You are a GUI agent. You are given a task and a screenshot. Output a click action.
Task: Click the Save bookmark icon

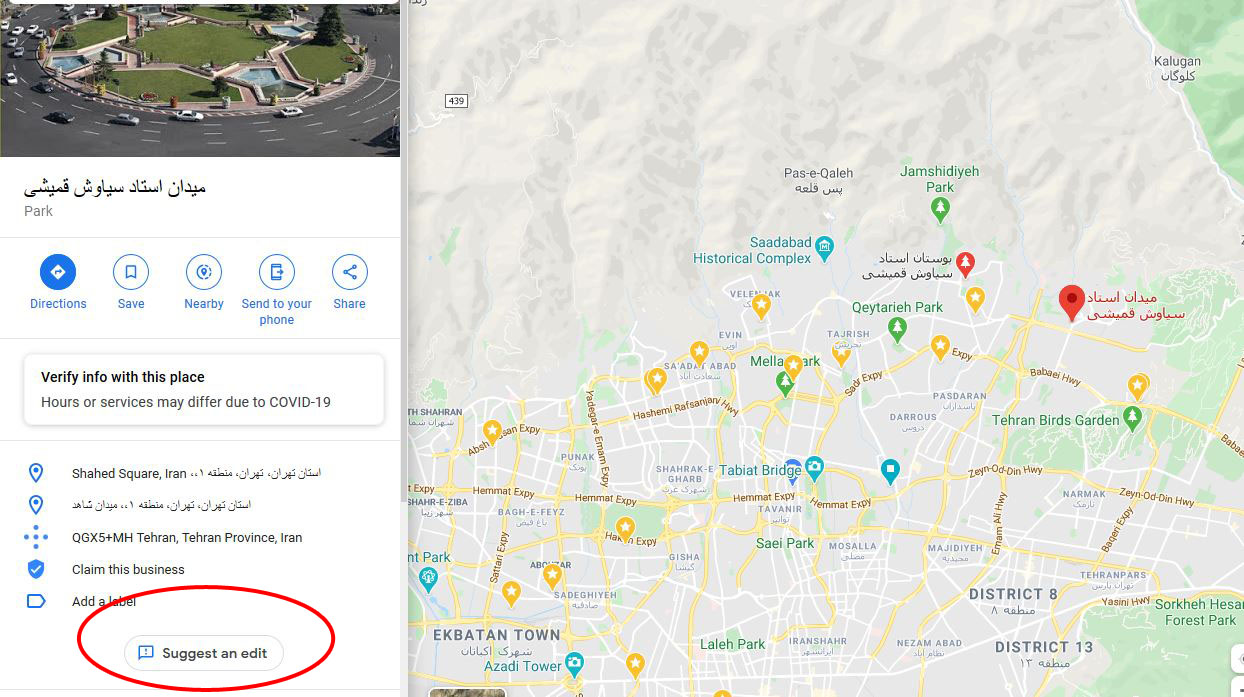[x=131, y=272]
